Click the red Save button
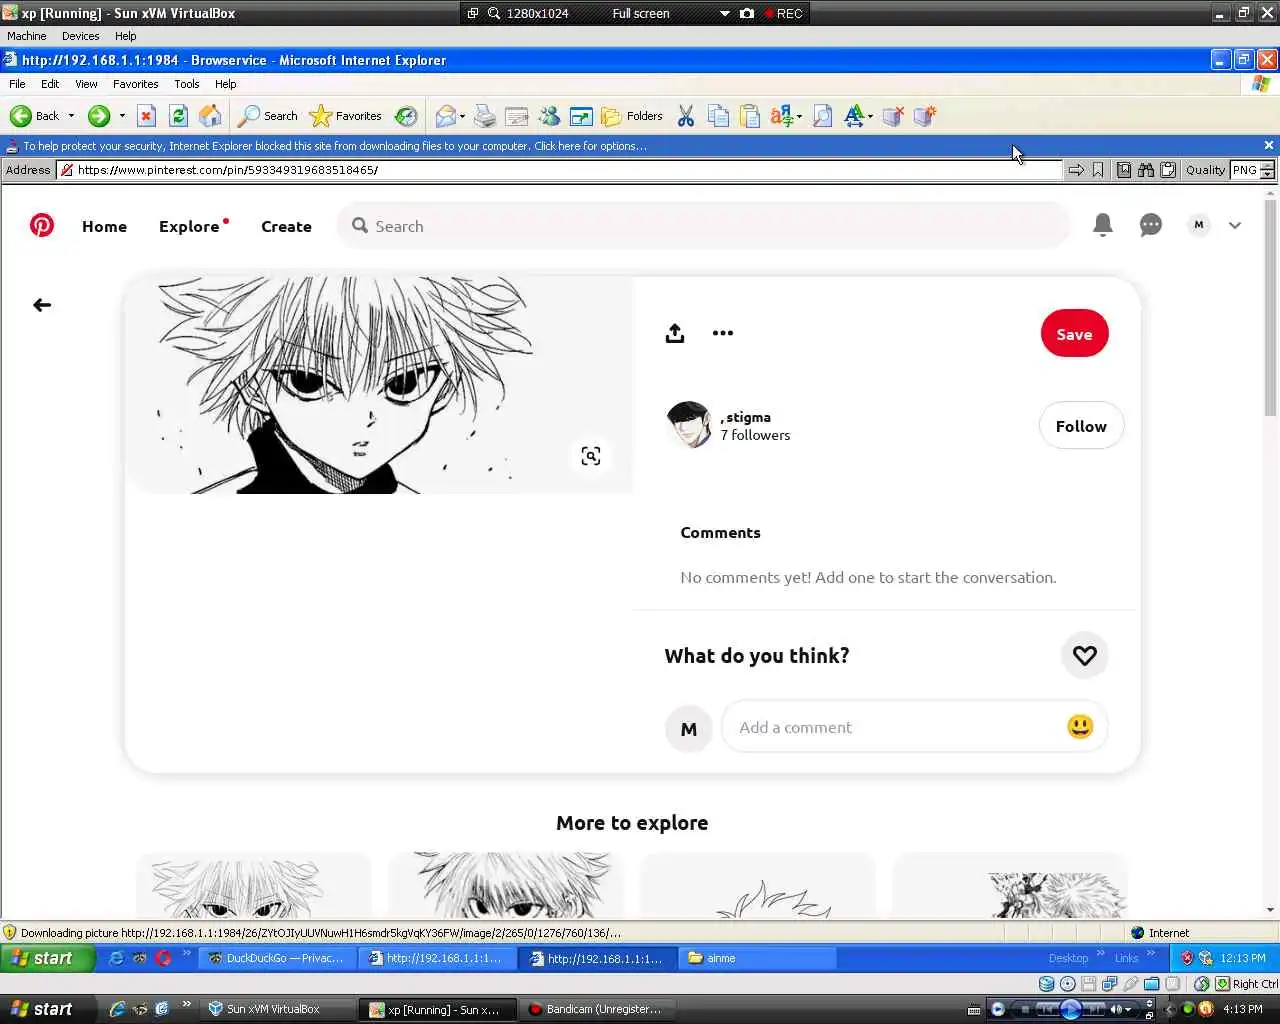 [x=1074, y=334]
